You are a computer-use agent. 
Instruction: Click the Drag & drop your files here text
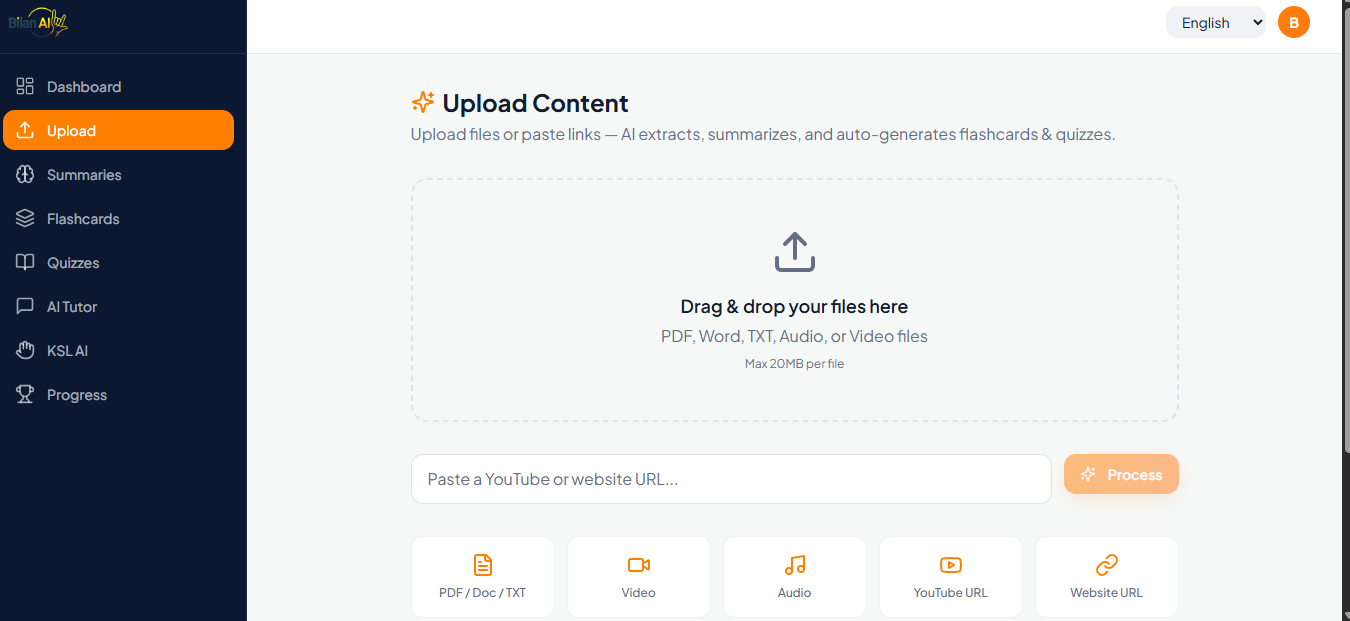pyautogui.click(x=795, y=307)
